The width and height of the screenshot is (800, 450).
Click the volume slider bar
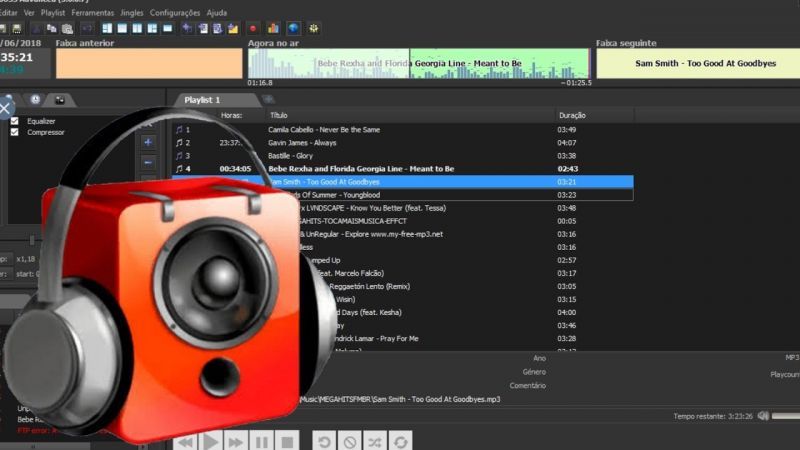click(786, 416)
